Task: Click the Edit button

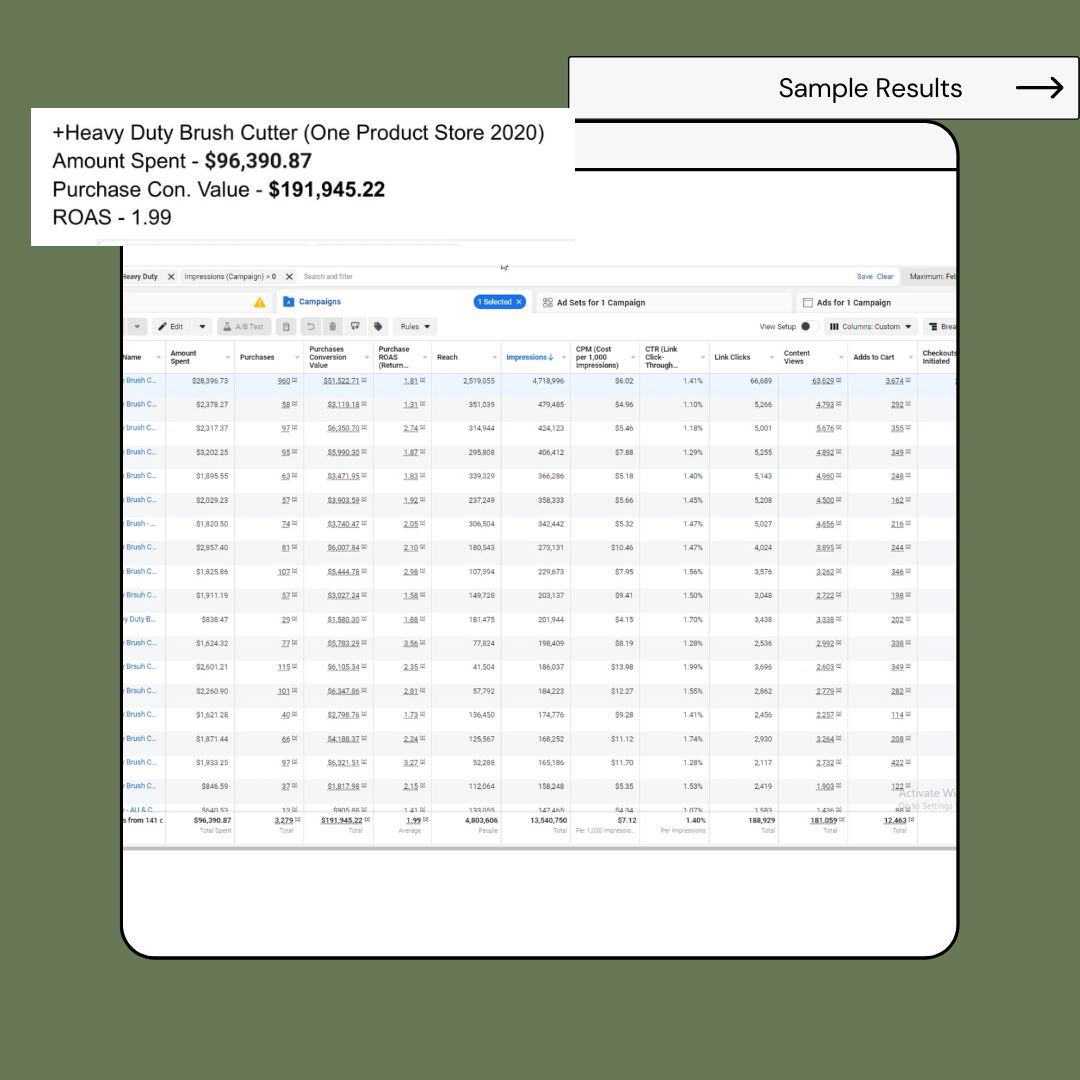Action: [x=171, y=326]
